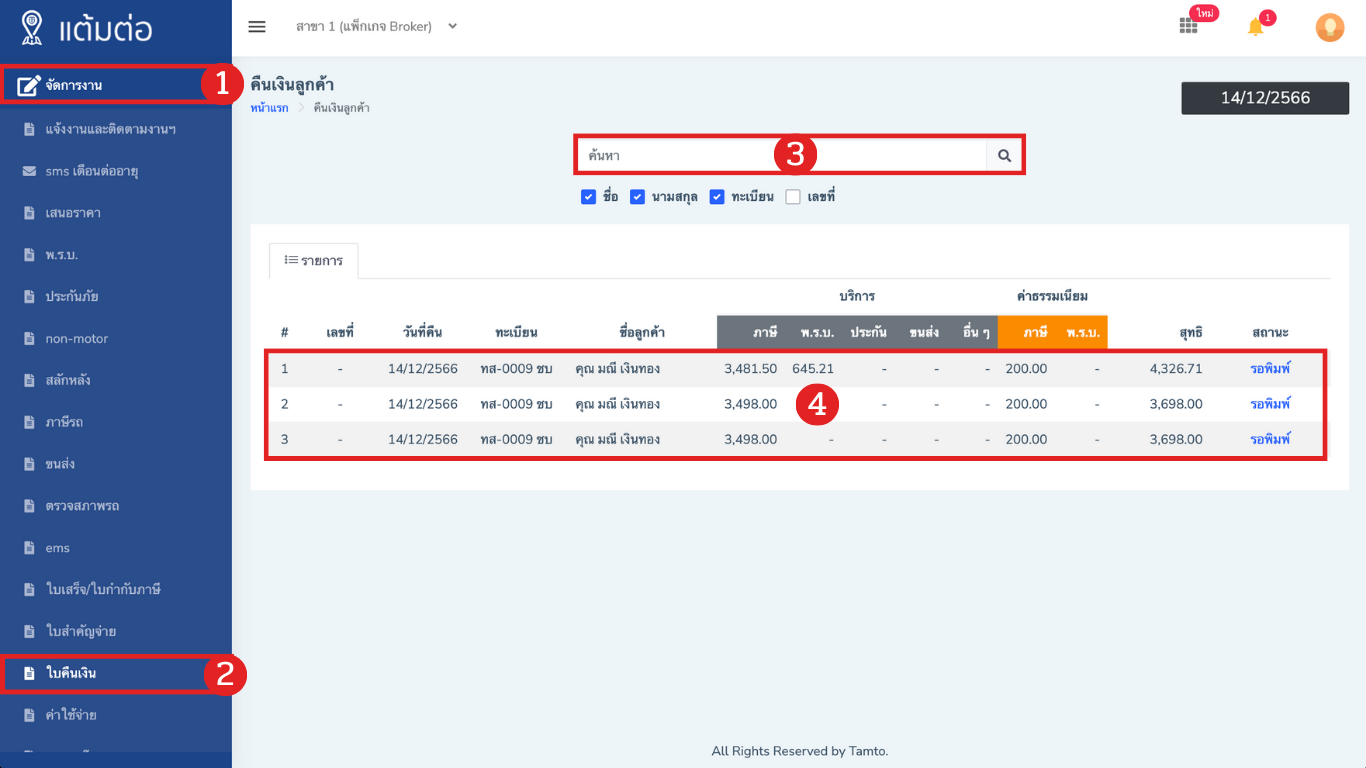Open ตรวจสภาพรถ menu item

click(82, 506)
